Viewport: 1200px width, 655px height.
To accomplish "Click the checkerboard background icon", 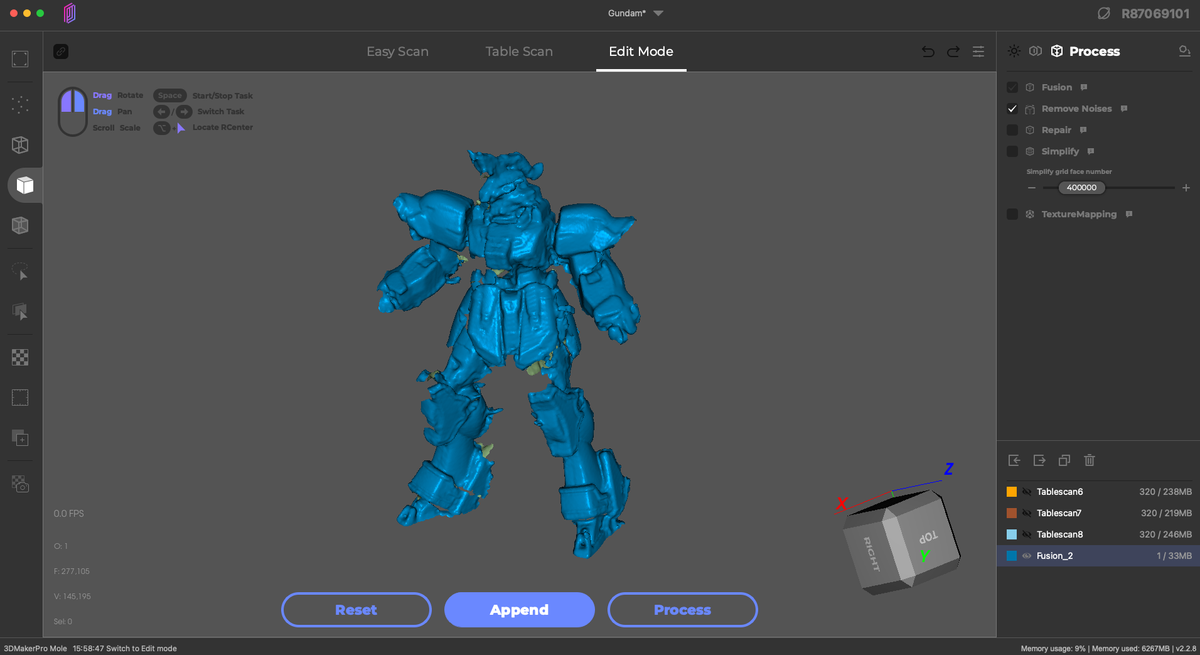I will click(20, 357).
